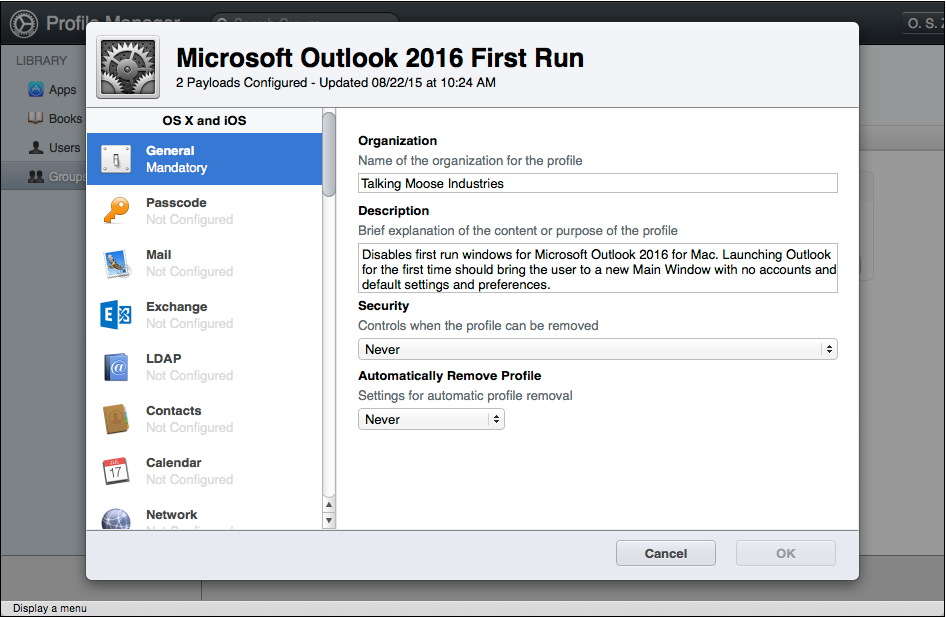Click the Books icon in the Library sidebar

coord(36,118)
